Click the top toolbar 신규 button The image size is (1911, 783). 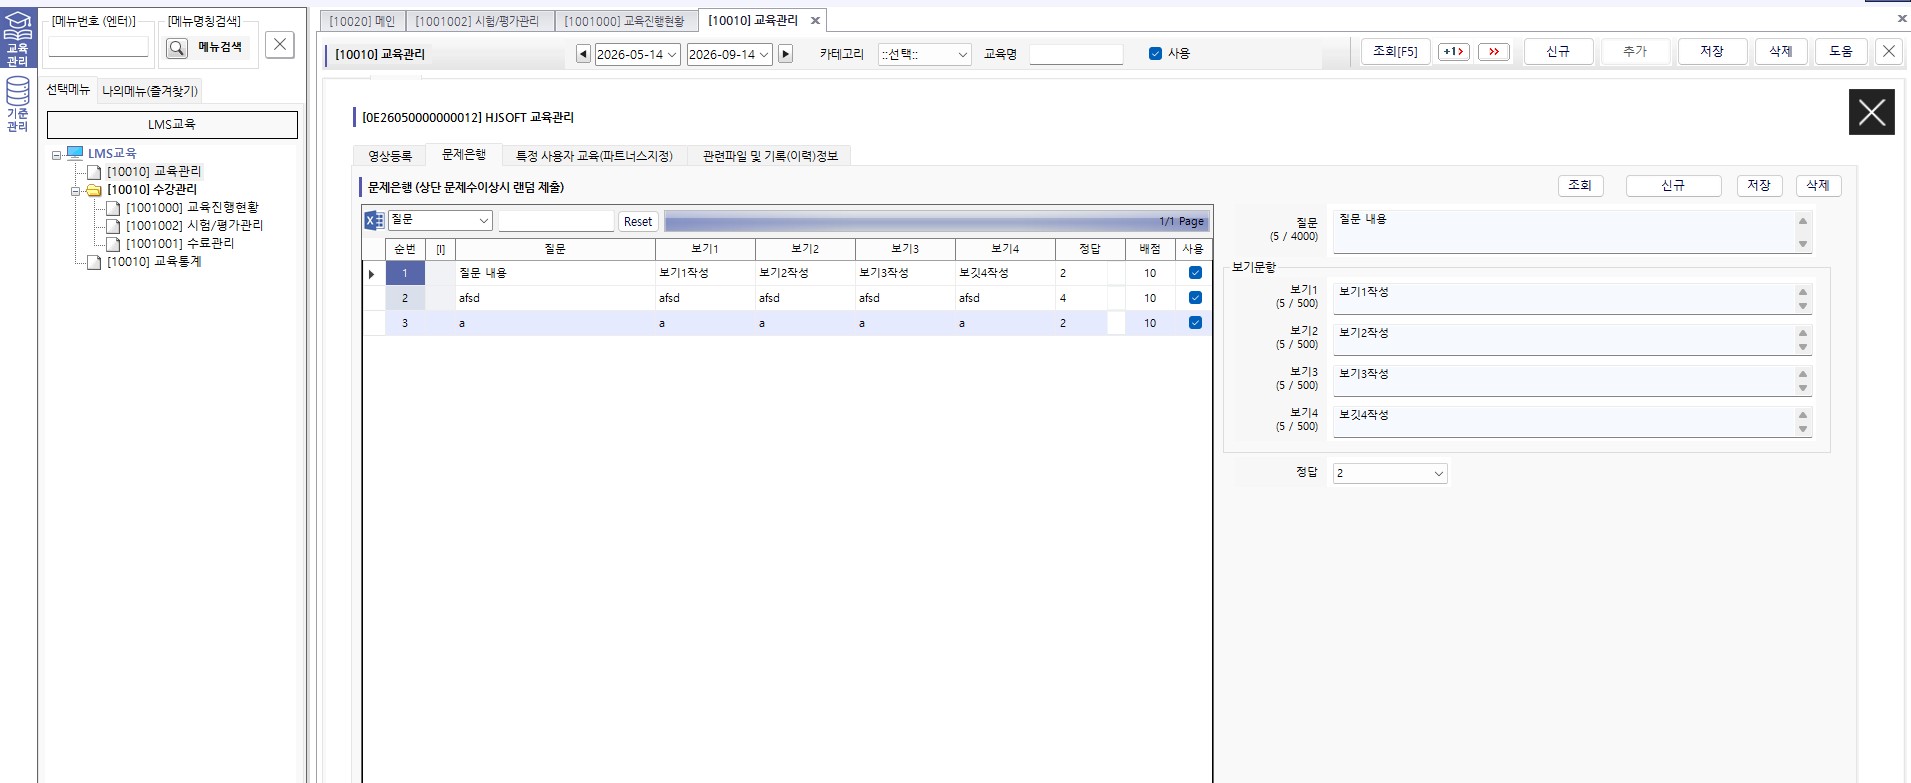coord(1558,52)
